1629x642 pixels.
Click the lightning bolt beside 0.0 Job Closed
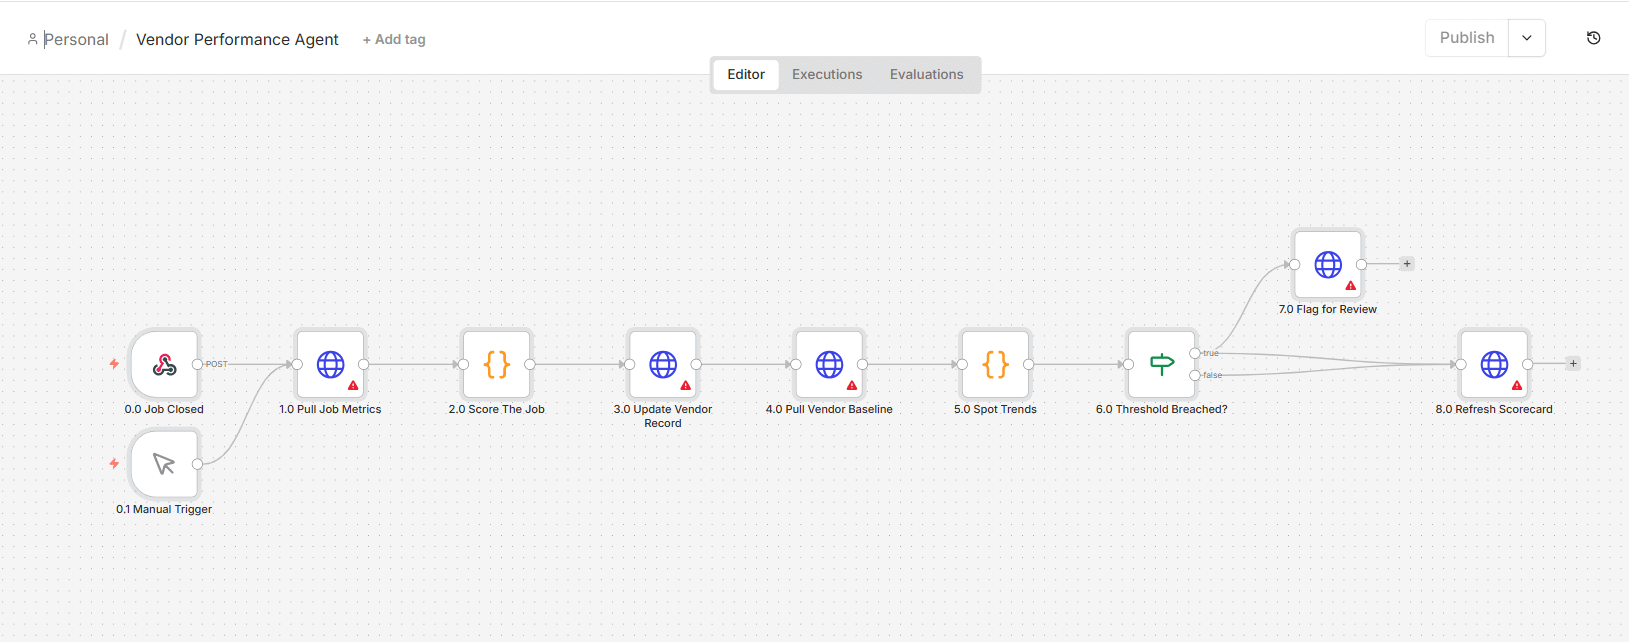tap(114, 364)
